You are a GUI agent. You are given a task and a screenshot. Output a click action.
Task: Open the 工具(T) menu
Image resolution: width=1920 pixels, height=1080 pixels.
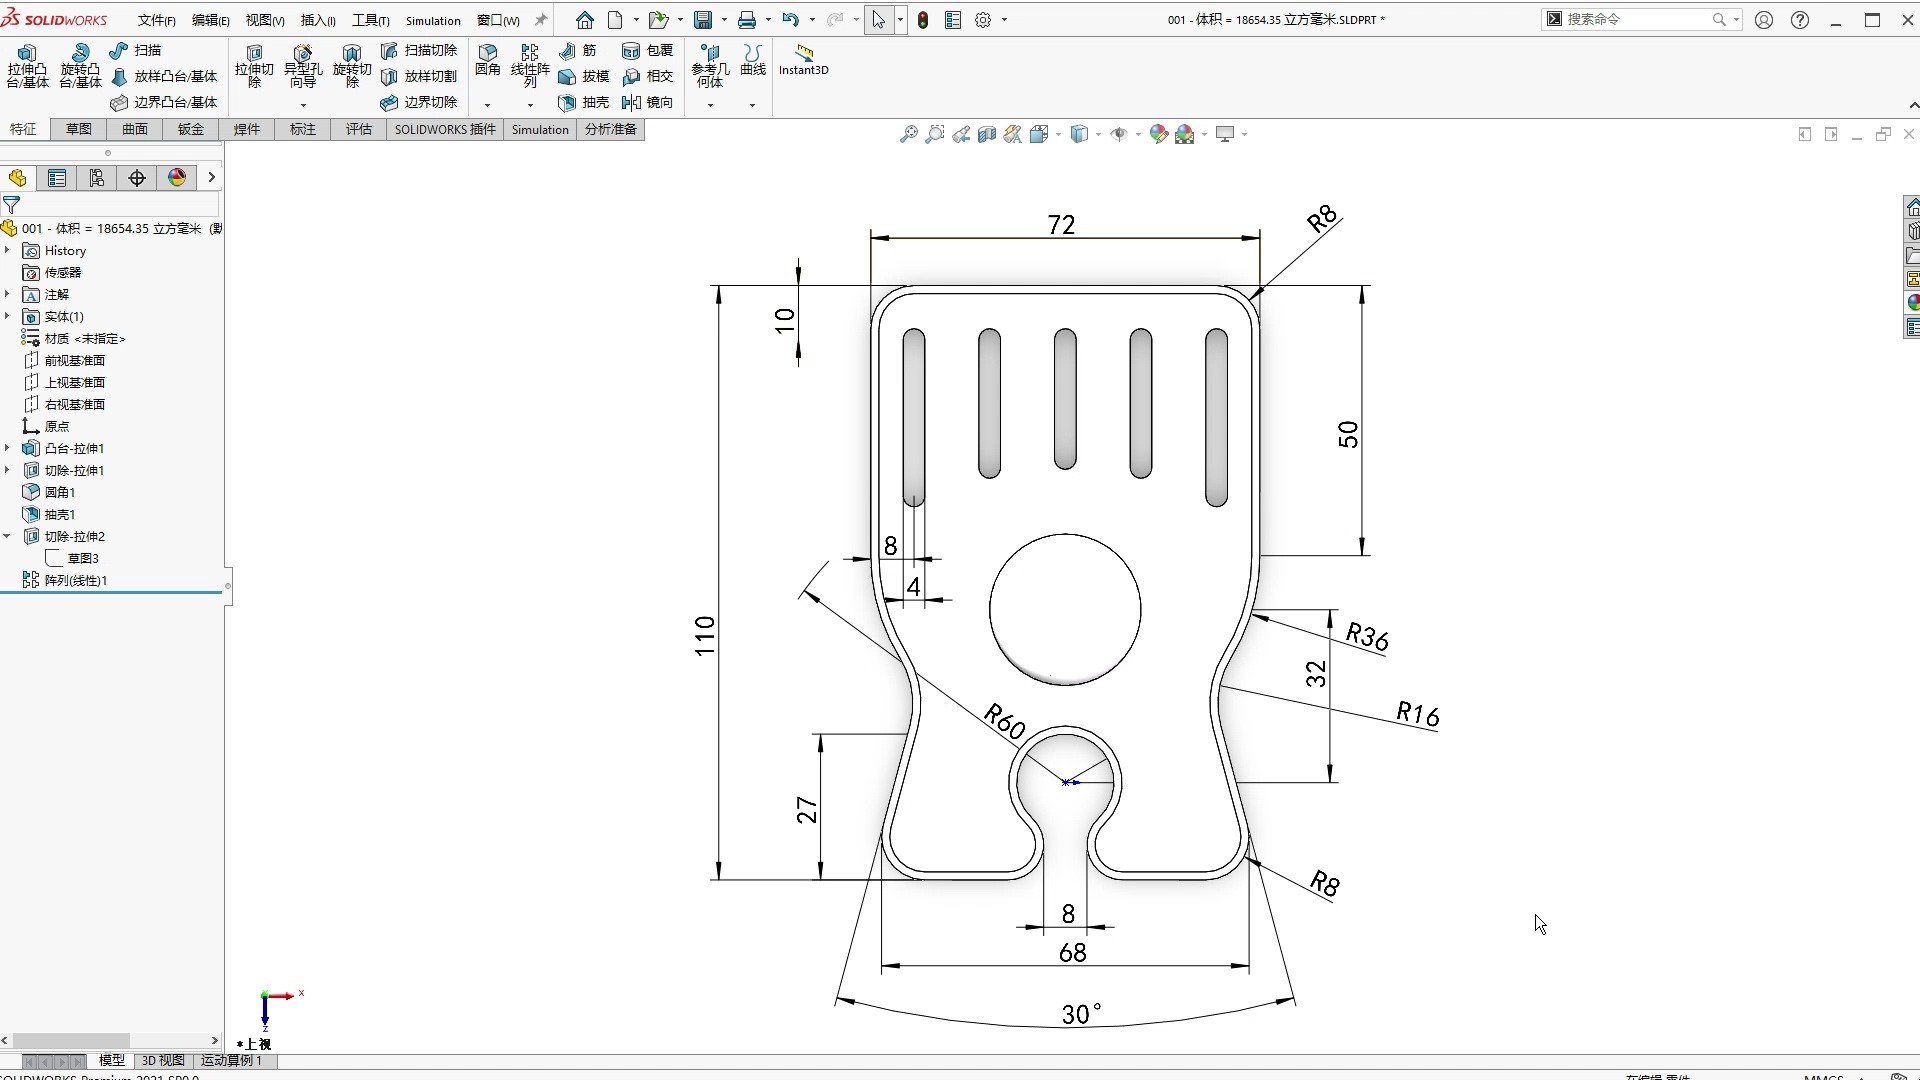pyautogui.click(x=370, y=20)
